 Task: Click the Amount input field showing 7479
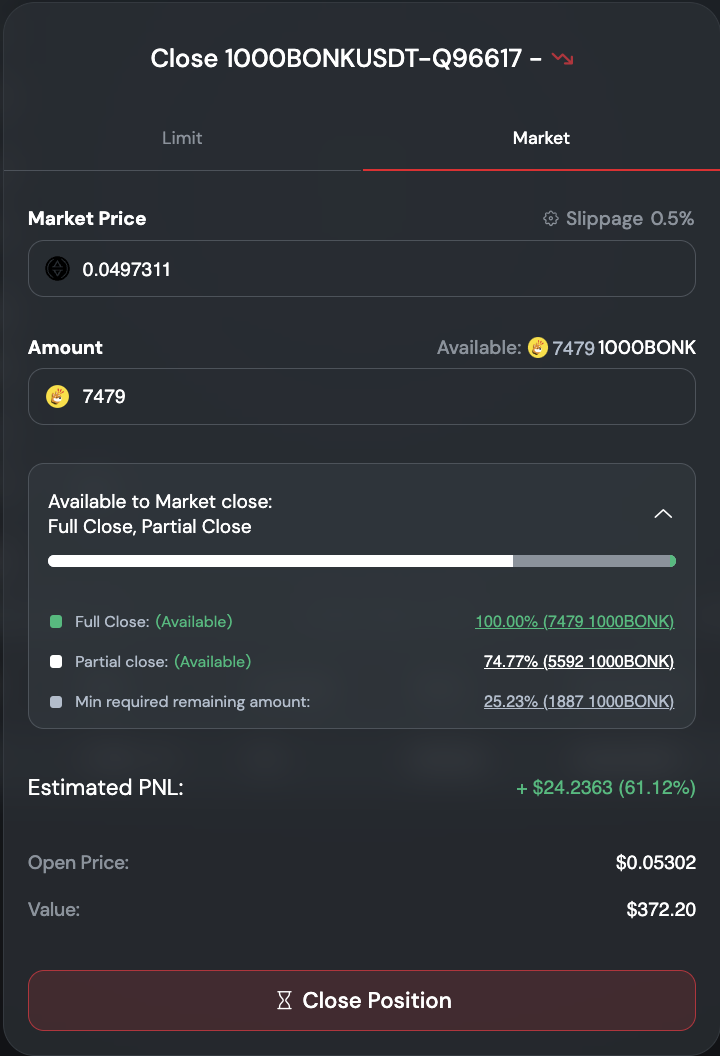pyautogui.click(x=380, y=397)
